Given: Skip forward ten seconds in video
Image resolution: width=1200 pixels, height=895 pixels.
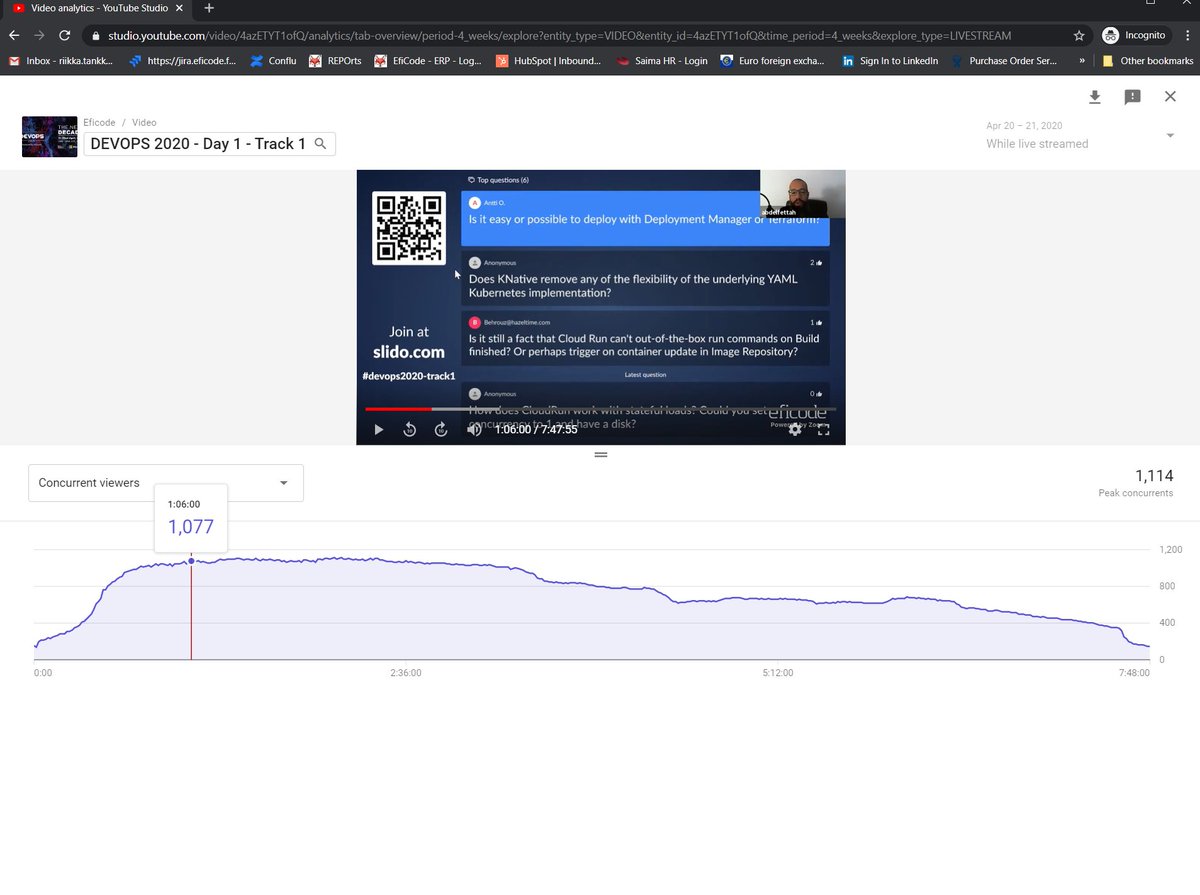Looking at the screenshot, I should [x=441, y=429].
